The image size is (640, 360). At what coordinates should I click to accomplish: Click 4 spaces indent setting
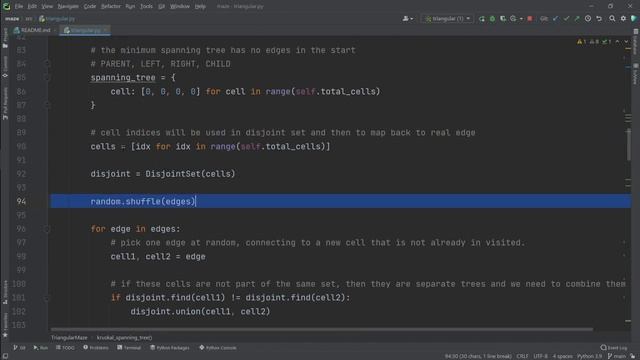coord(562,356)
